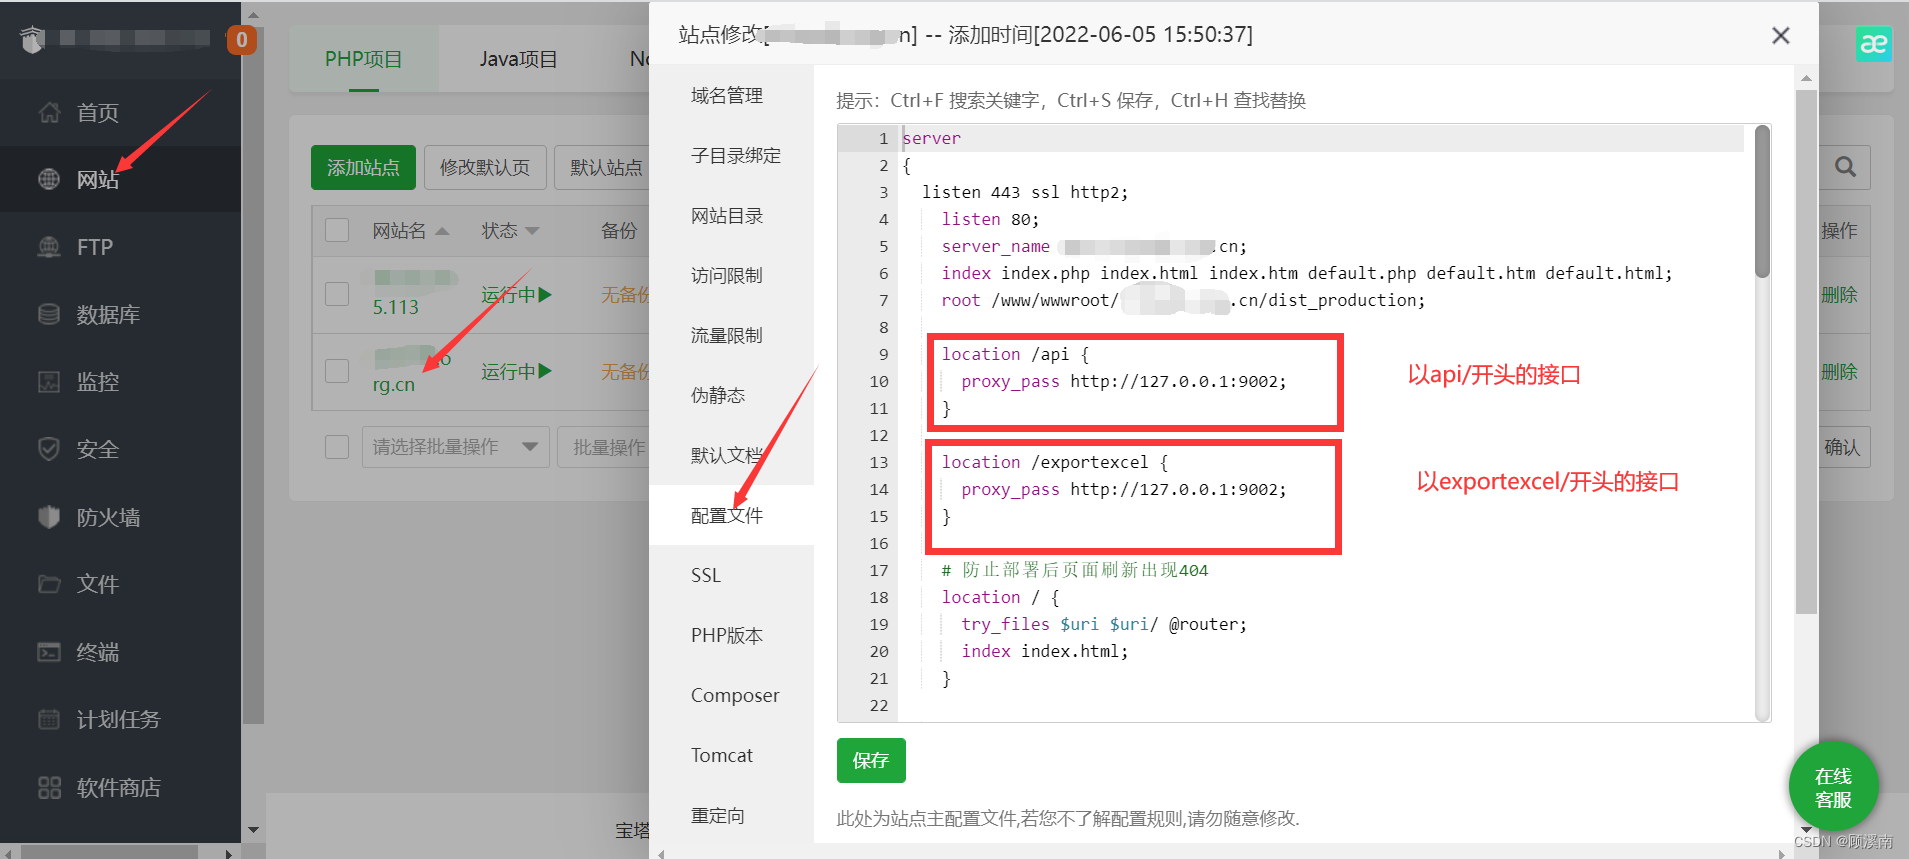Click 修改默认页 button
This screenshot has width=1909, height=859.
(485, 167)
